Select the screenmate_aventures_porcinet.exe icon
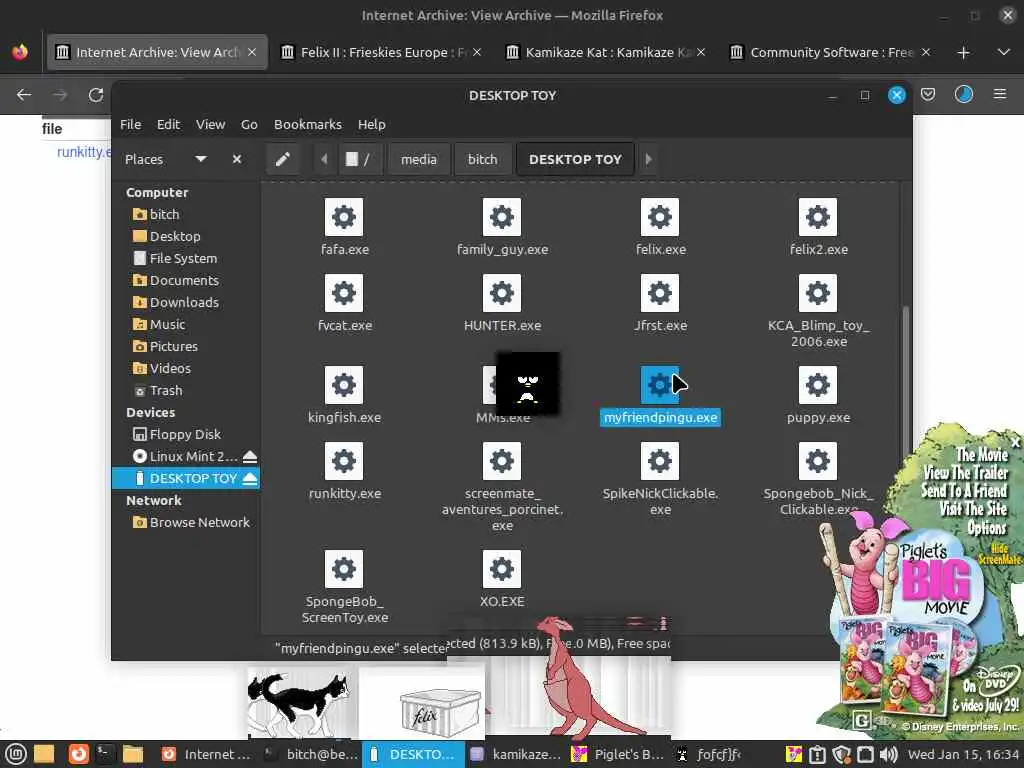 [x=502, y=461]
